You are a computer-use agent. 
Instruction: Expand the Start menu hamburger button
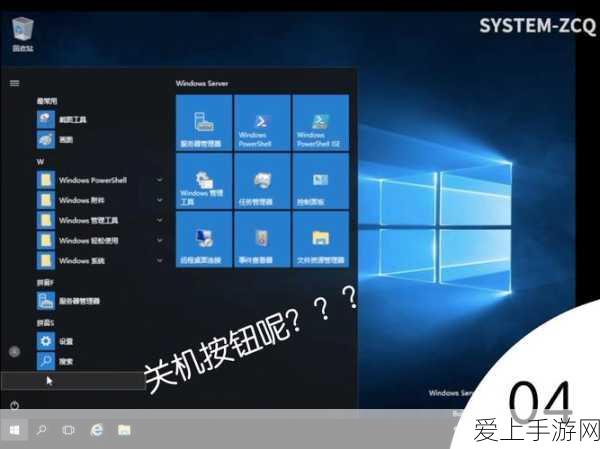(15, 83)
